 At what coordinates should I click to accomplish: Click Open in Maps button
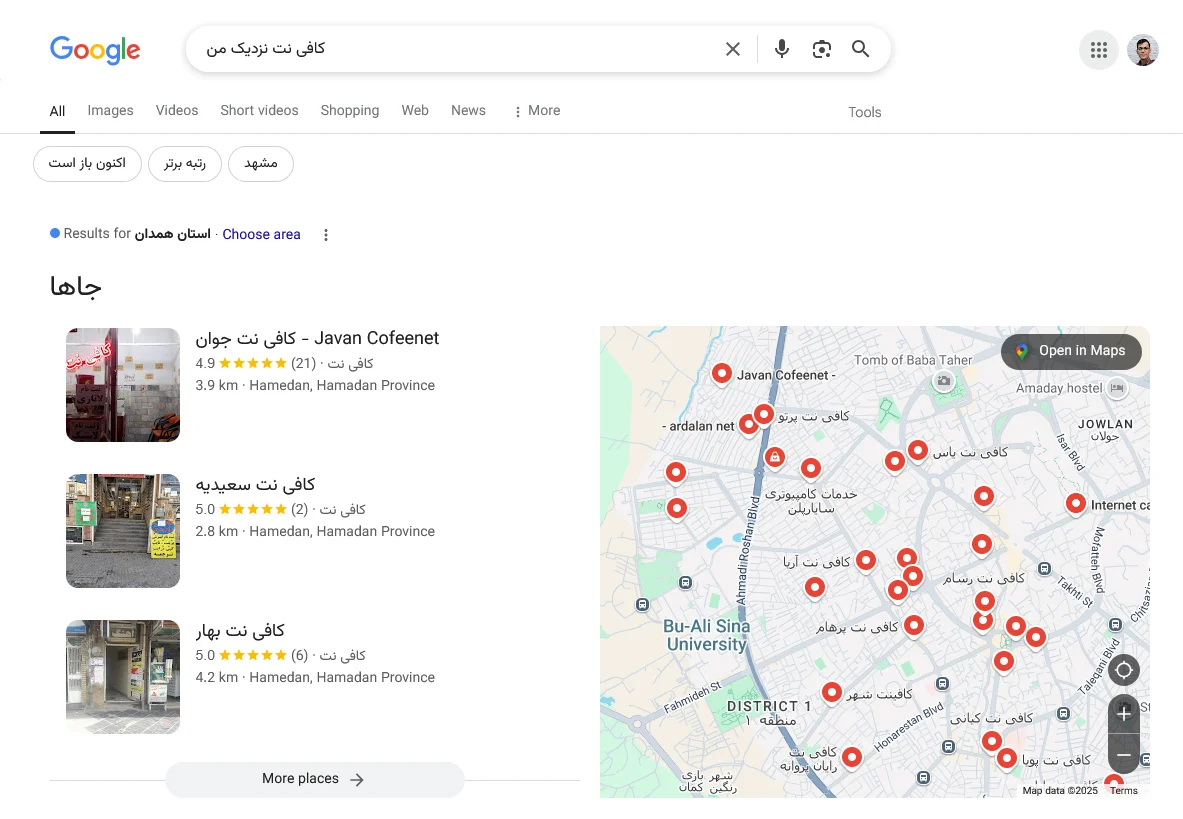(x=1071, y=351)
